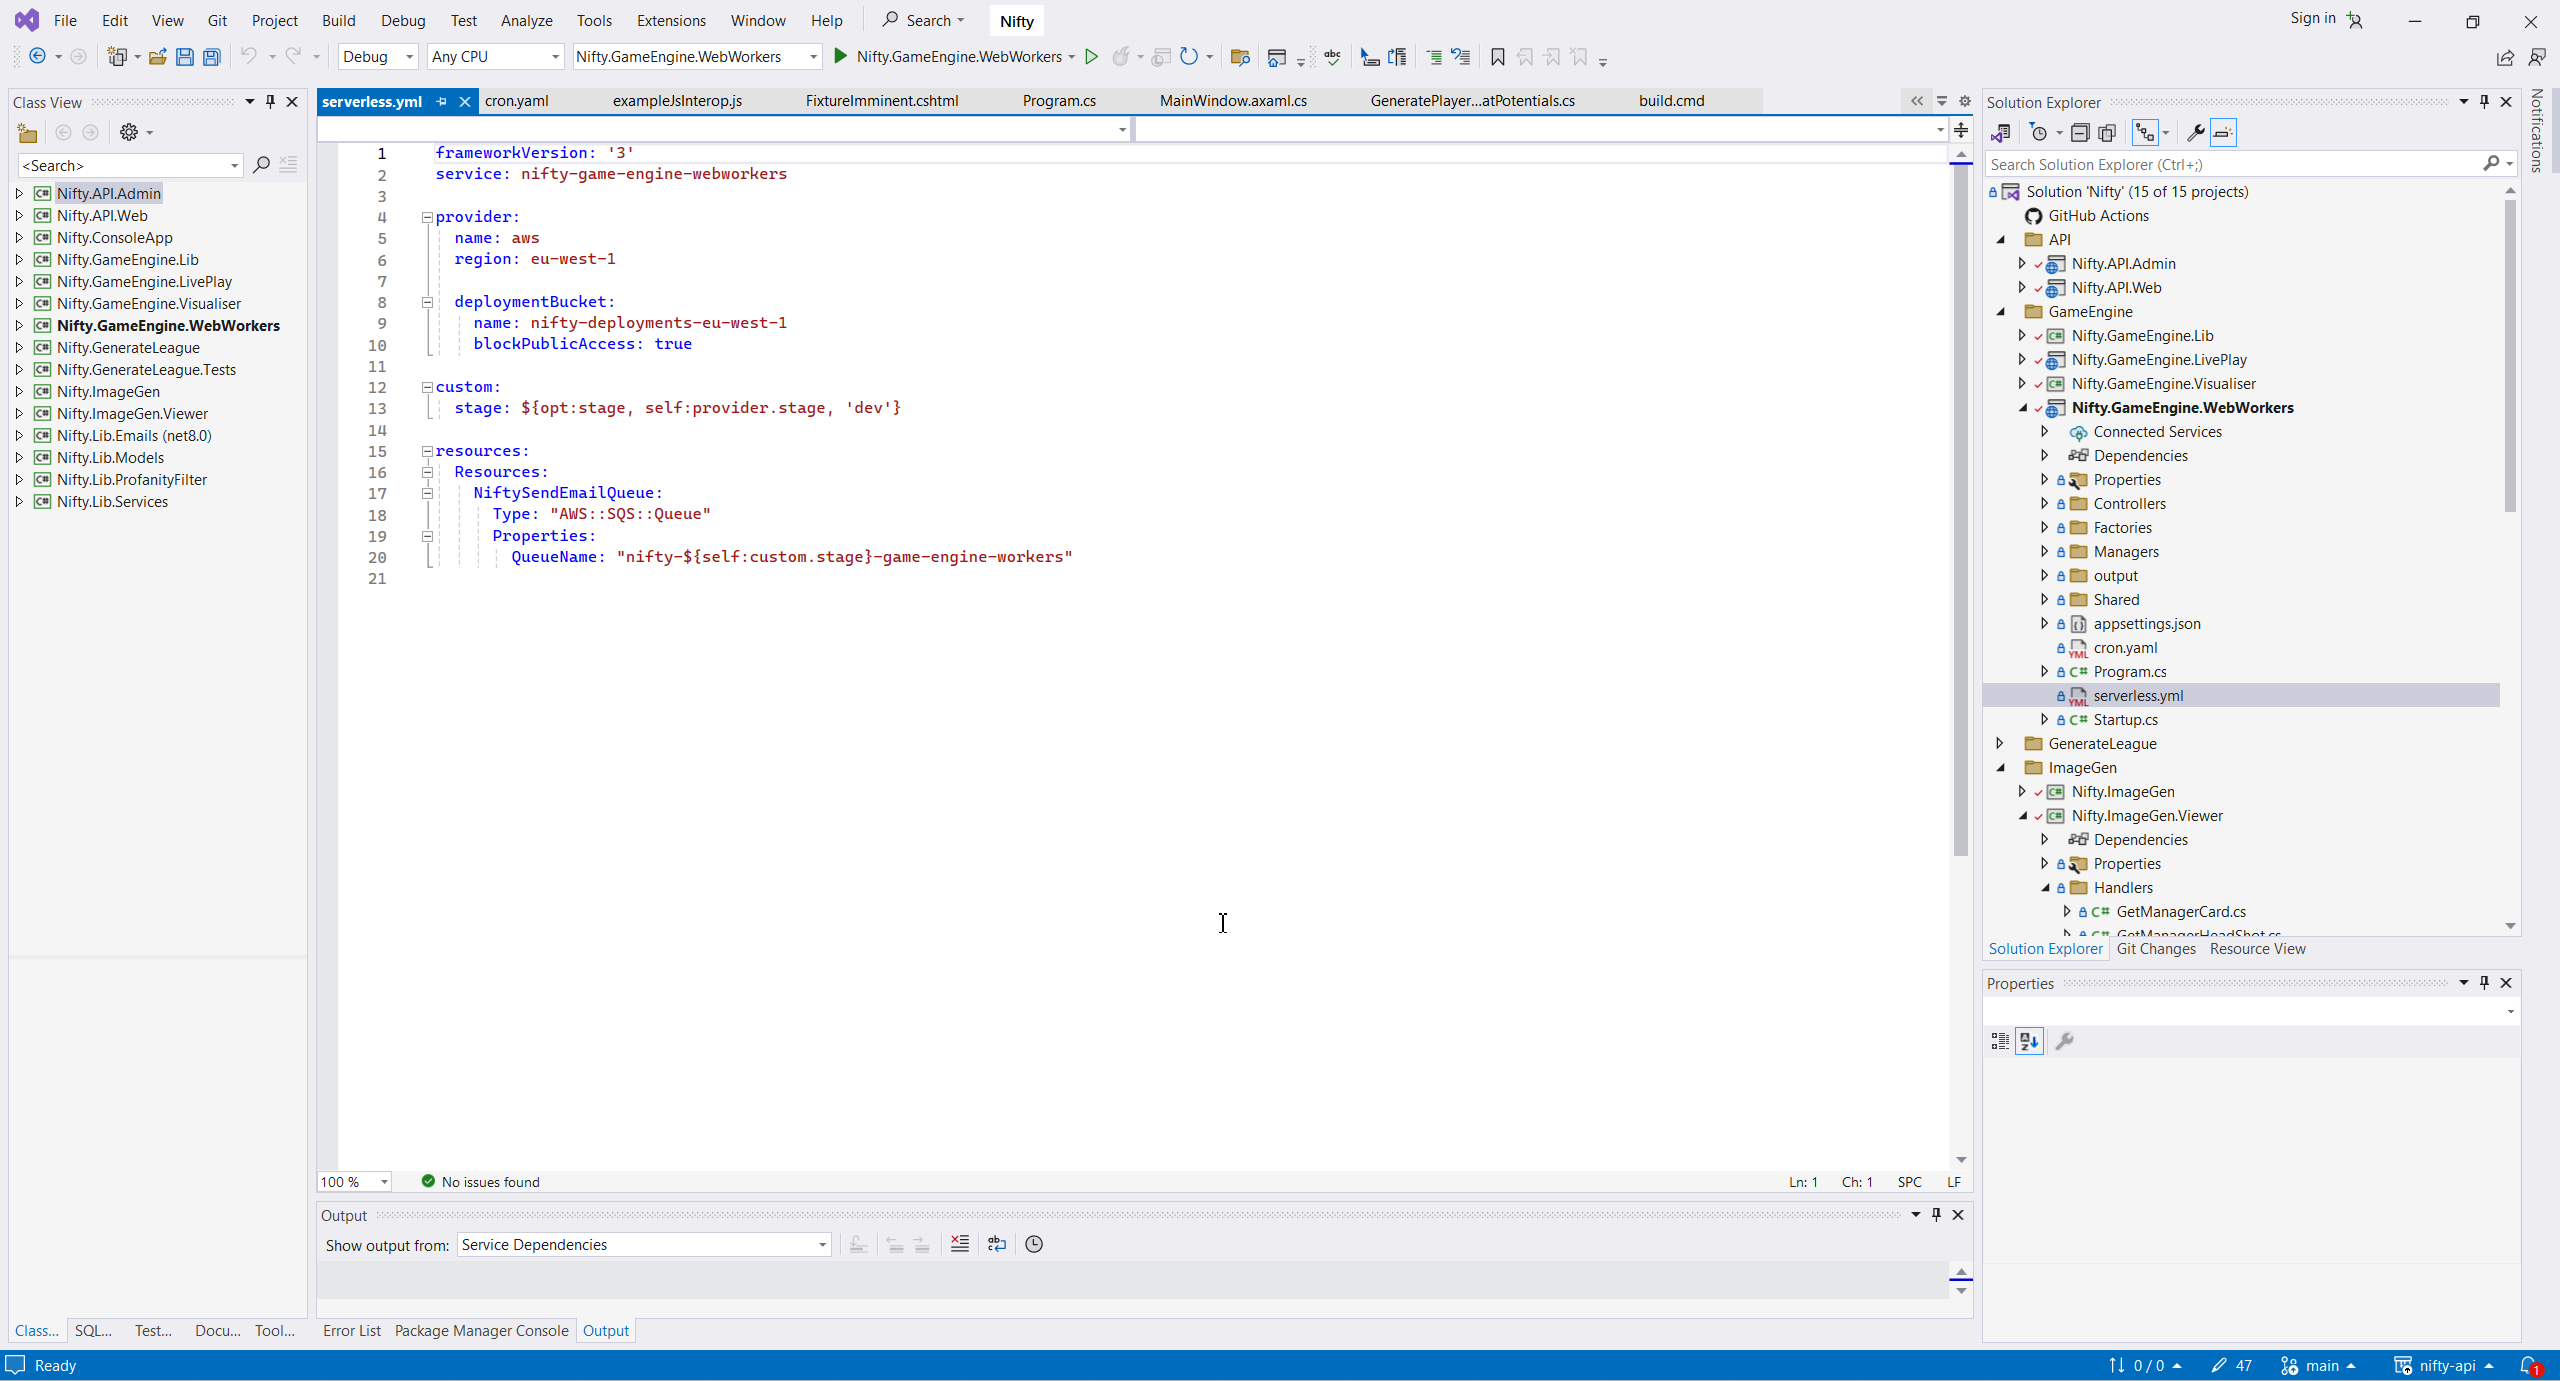Open the Build menu

[x=338, y=20]
